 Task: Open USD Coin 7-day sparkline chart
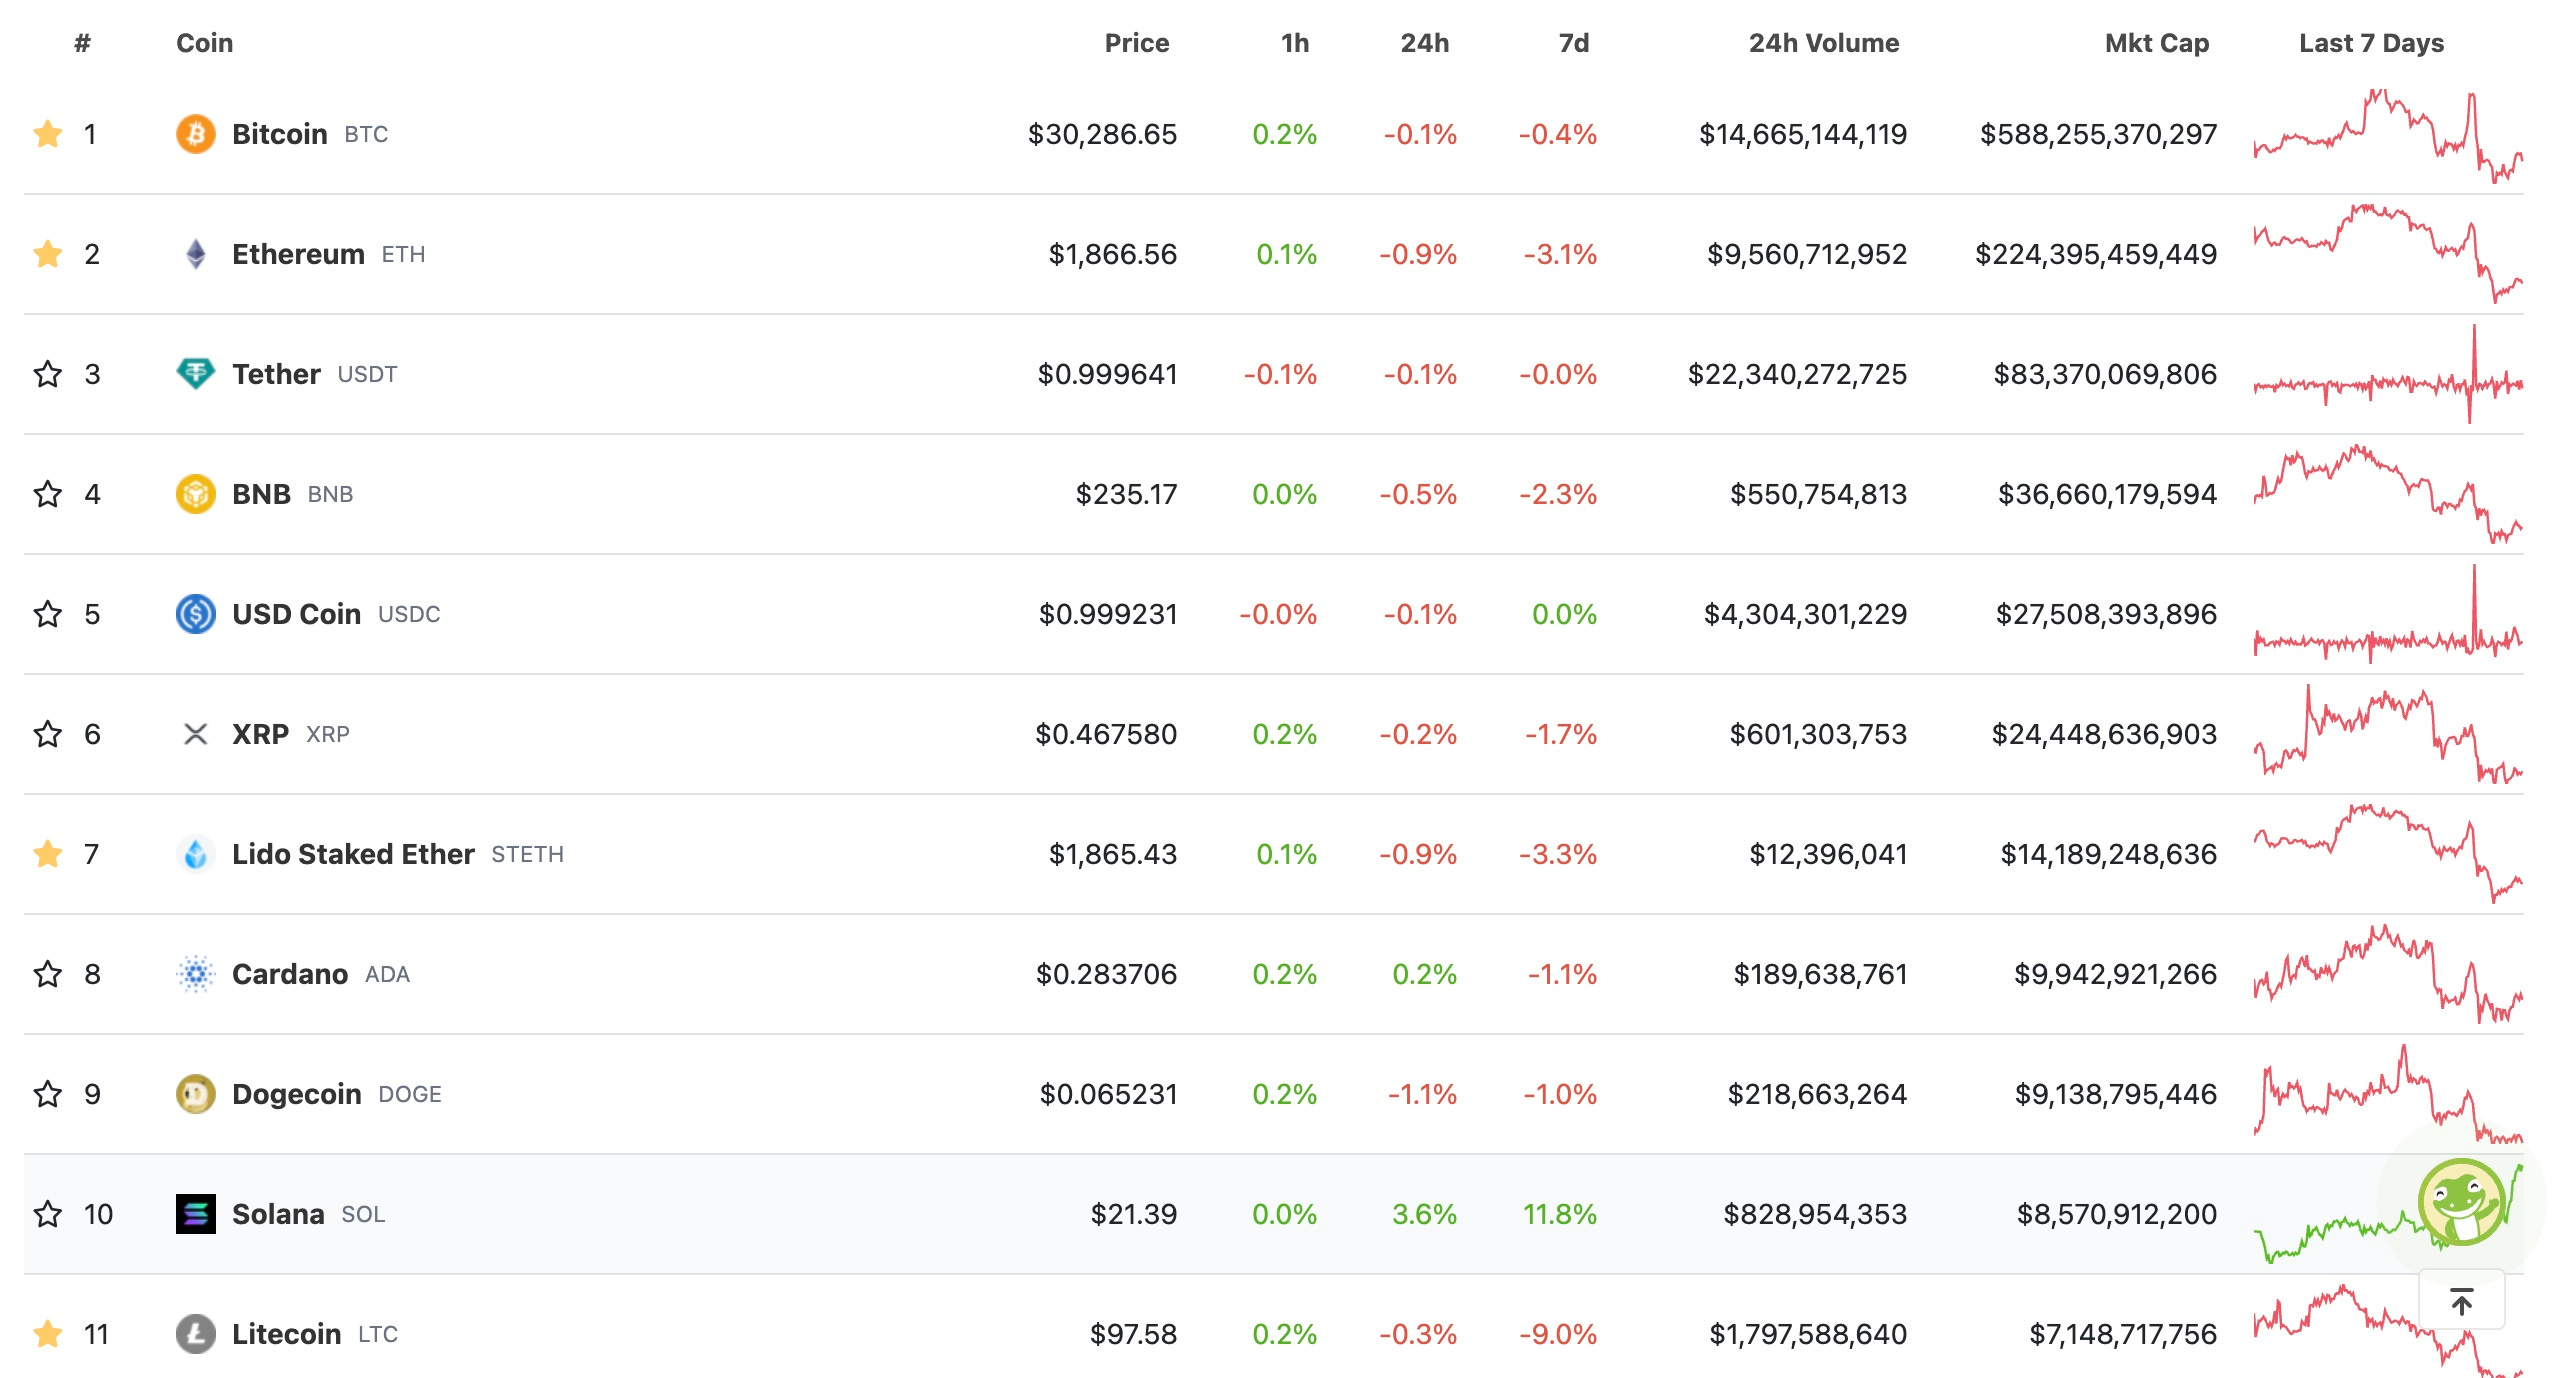click(x=2388, y=614)
